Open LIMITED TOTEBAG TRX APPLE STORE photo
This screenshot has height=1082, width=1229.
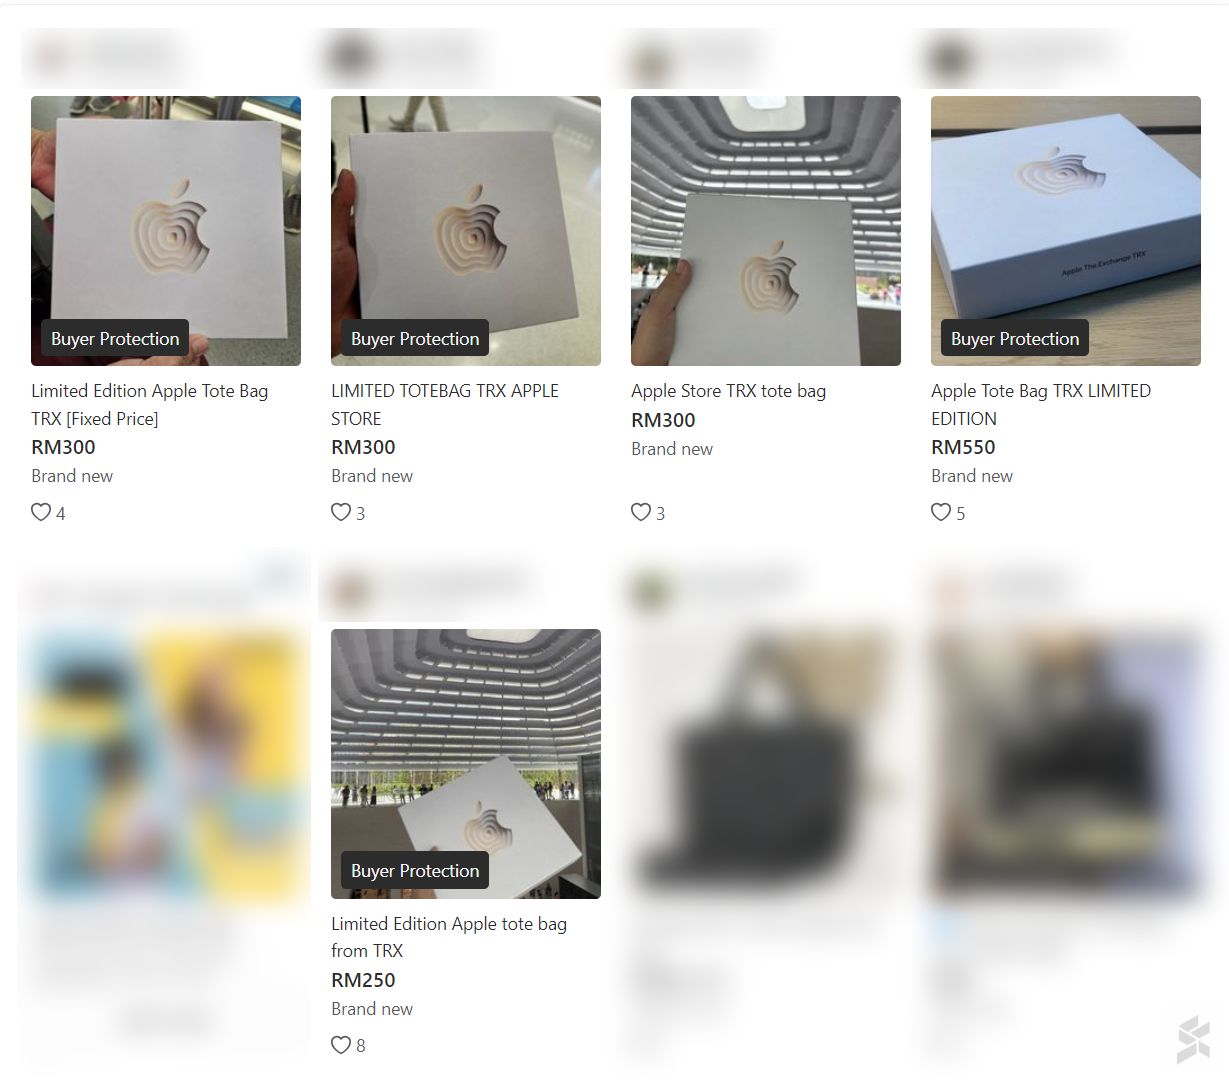pos(466,231)
